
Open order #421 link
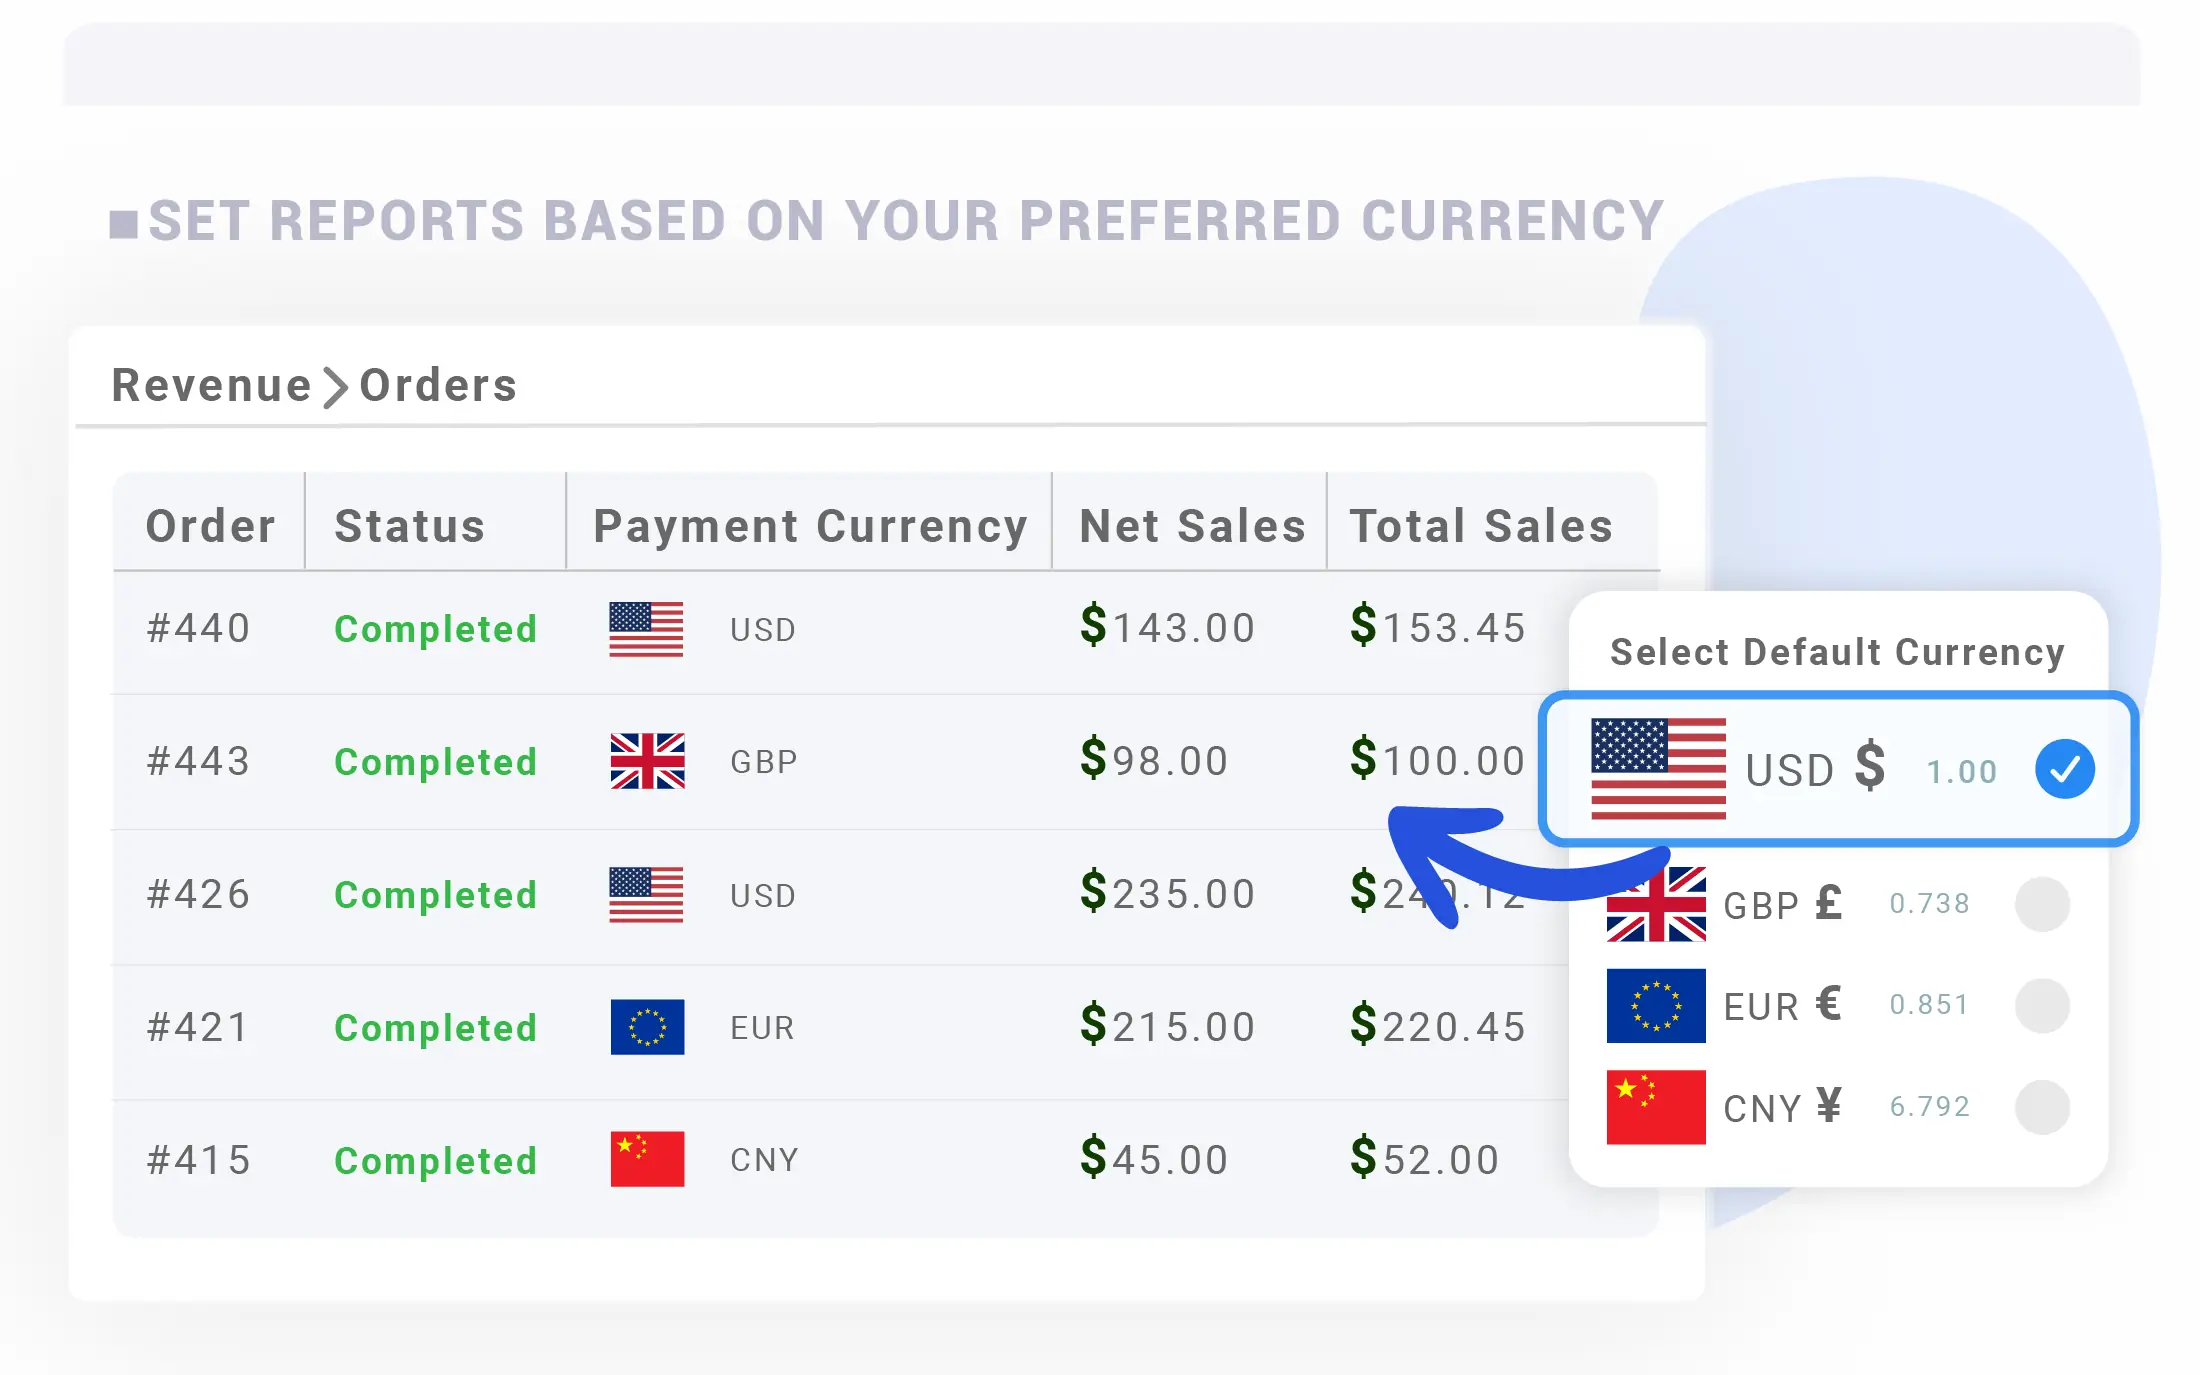[198, 1027]
